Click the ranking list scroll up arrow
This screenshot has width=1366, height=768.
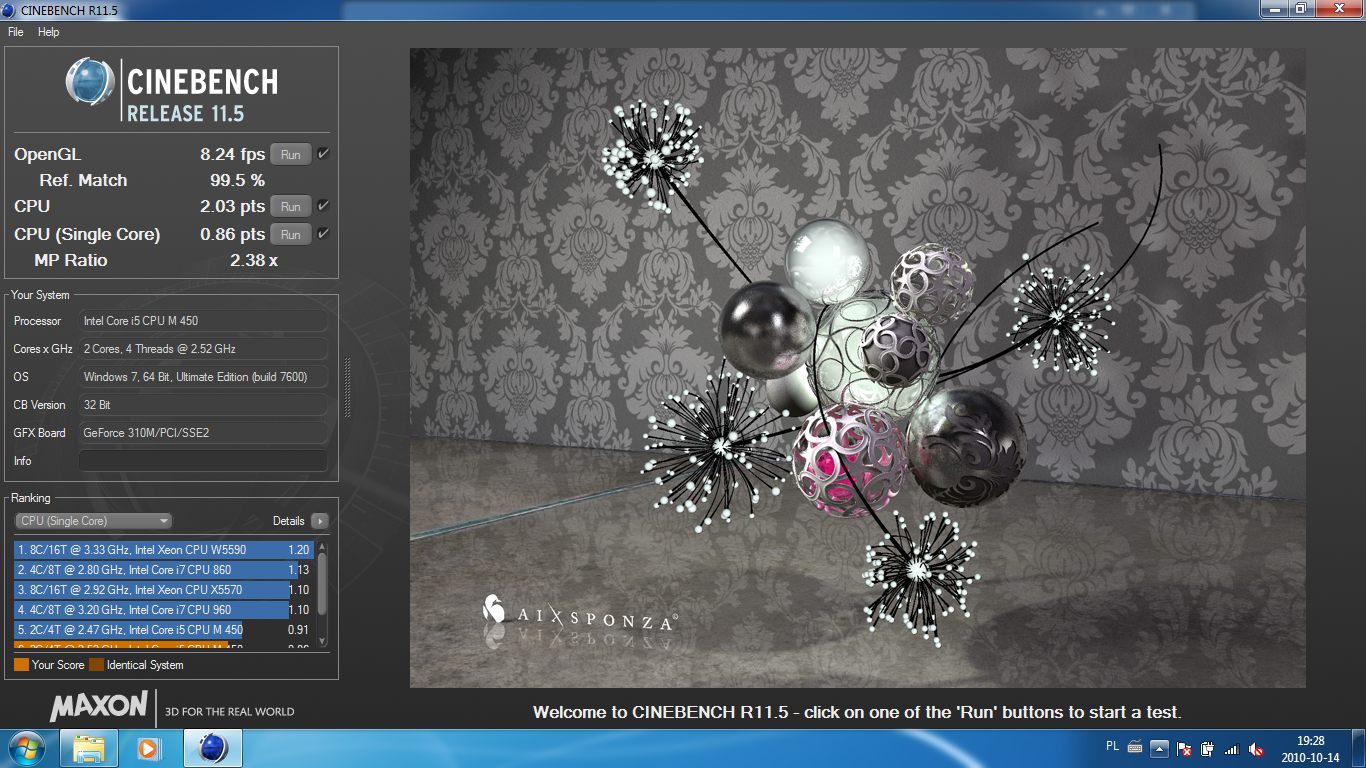tap(322, 547)
